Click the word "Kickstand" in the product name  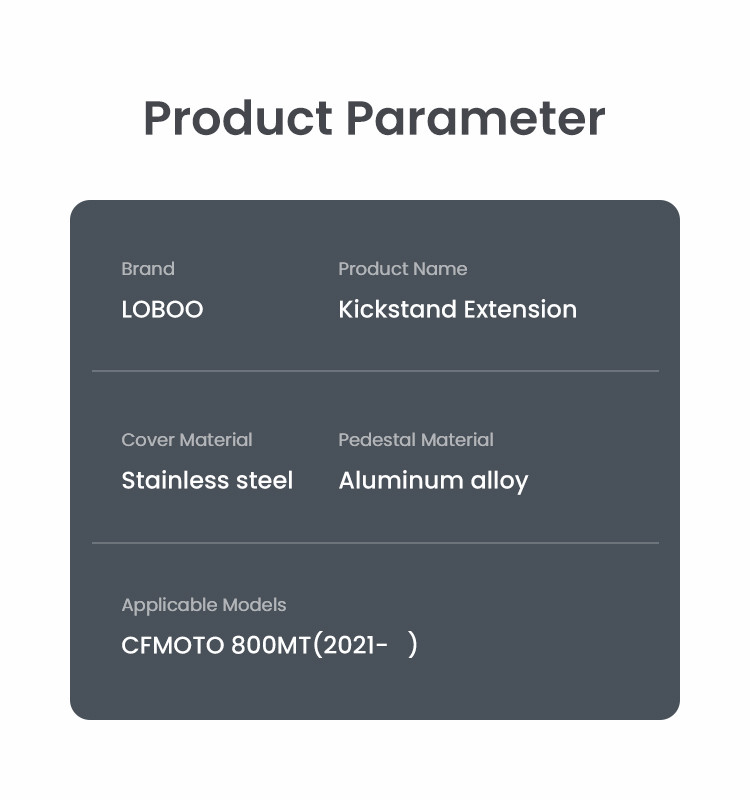(x=397, y=310)
